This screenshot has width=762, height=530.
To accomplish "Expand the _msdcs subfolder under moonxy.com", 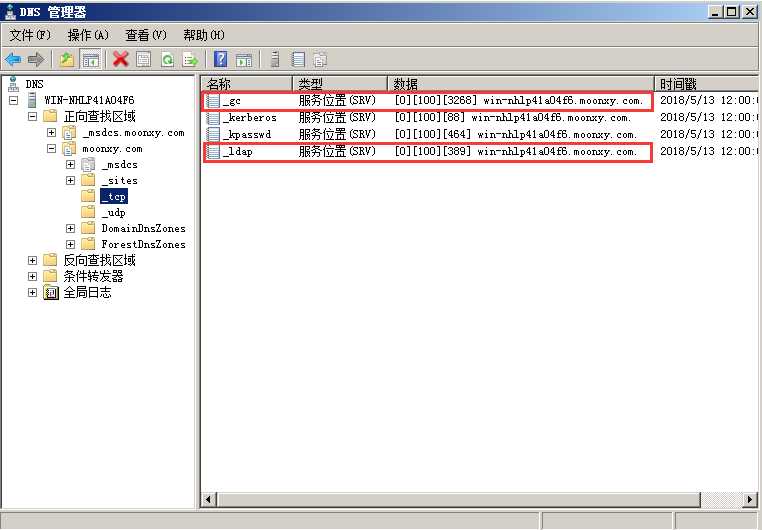I will coord(70,165).
